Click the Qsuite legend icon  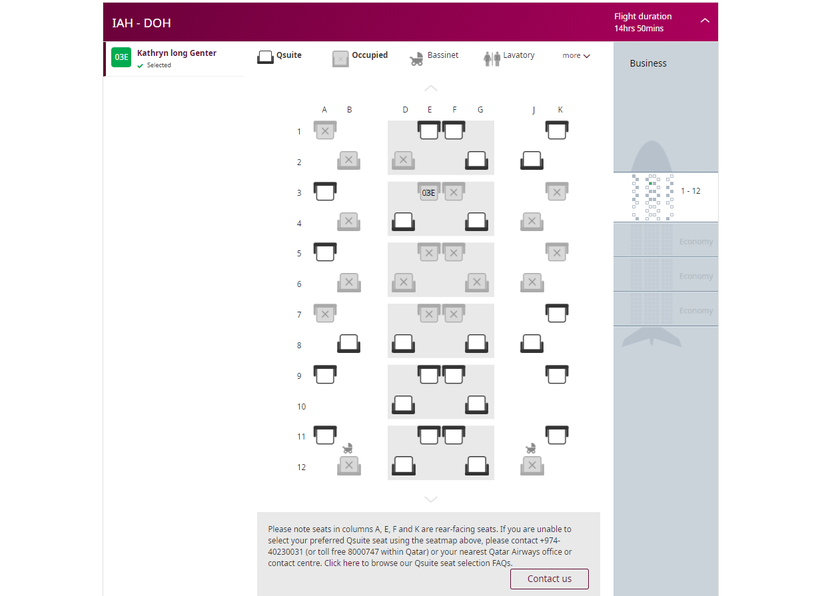[265, 57]
